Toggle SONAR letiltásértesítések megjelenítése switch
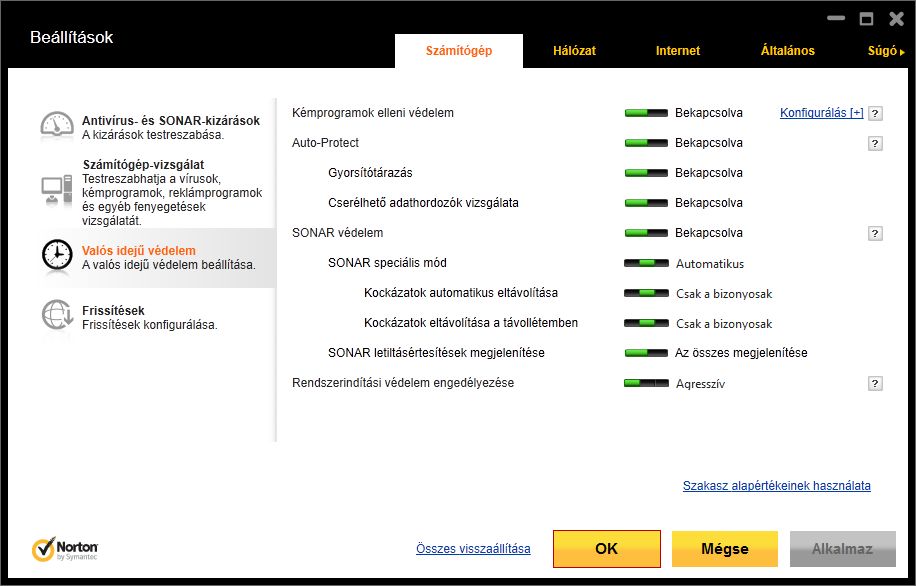Image resolution: width=916 pixels, height=586 pixels. click(646, 353)
